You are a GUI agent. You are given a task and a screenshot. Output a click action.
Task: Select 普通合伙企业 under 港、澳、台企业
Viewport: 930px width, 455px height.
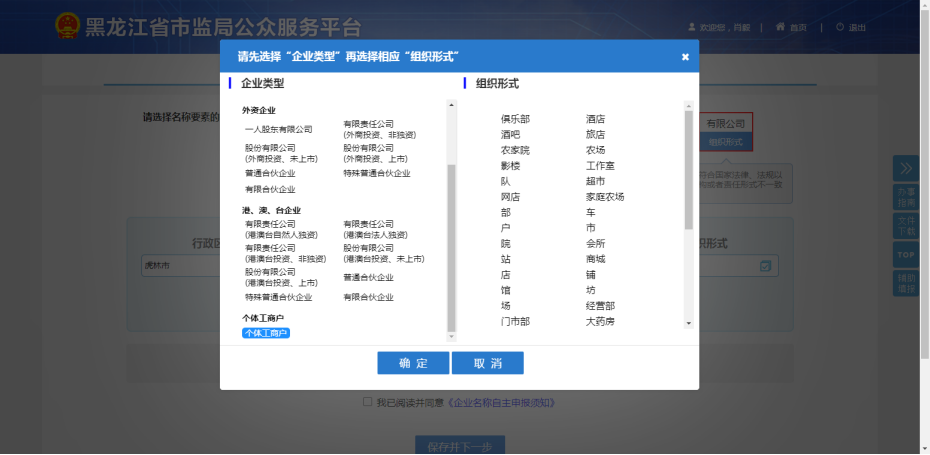[x=368, y=277]
